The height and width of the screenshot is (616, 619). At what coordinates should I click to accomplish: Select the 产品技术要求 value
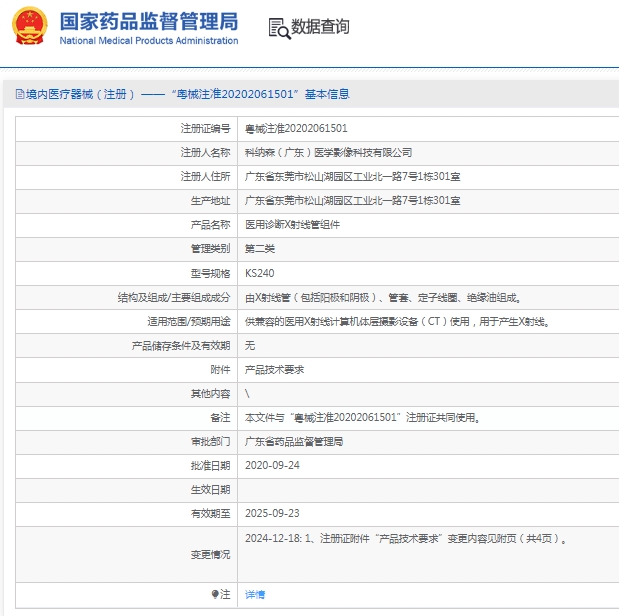pyautogui.click(x=274, y=370)
